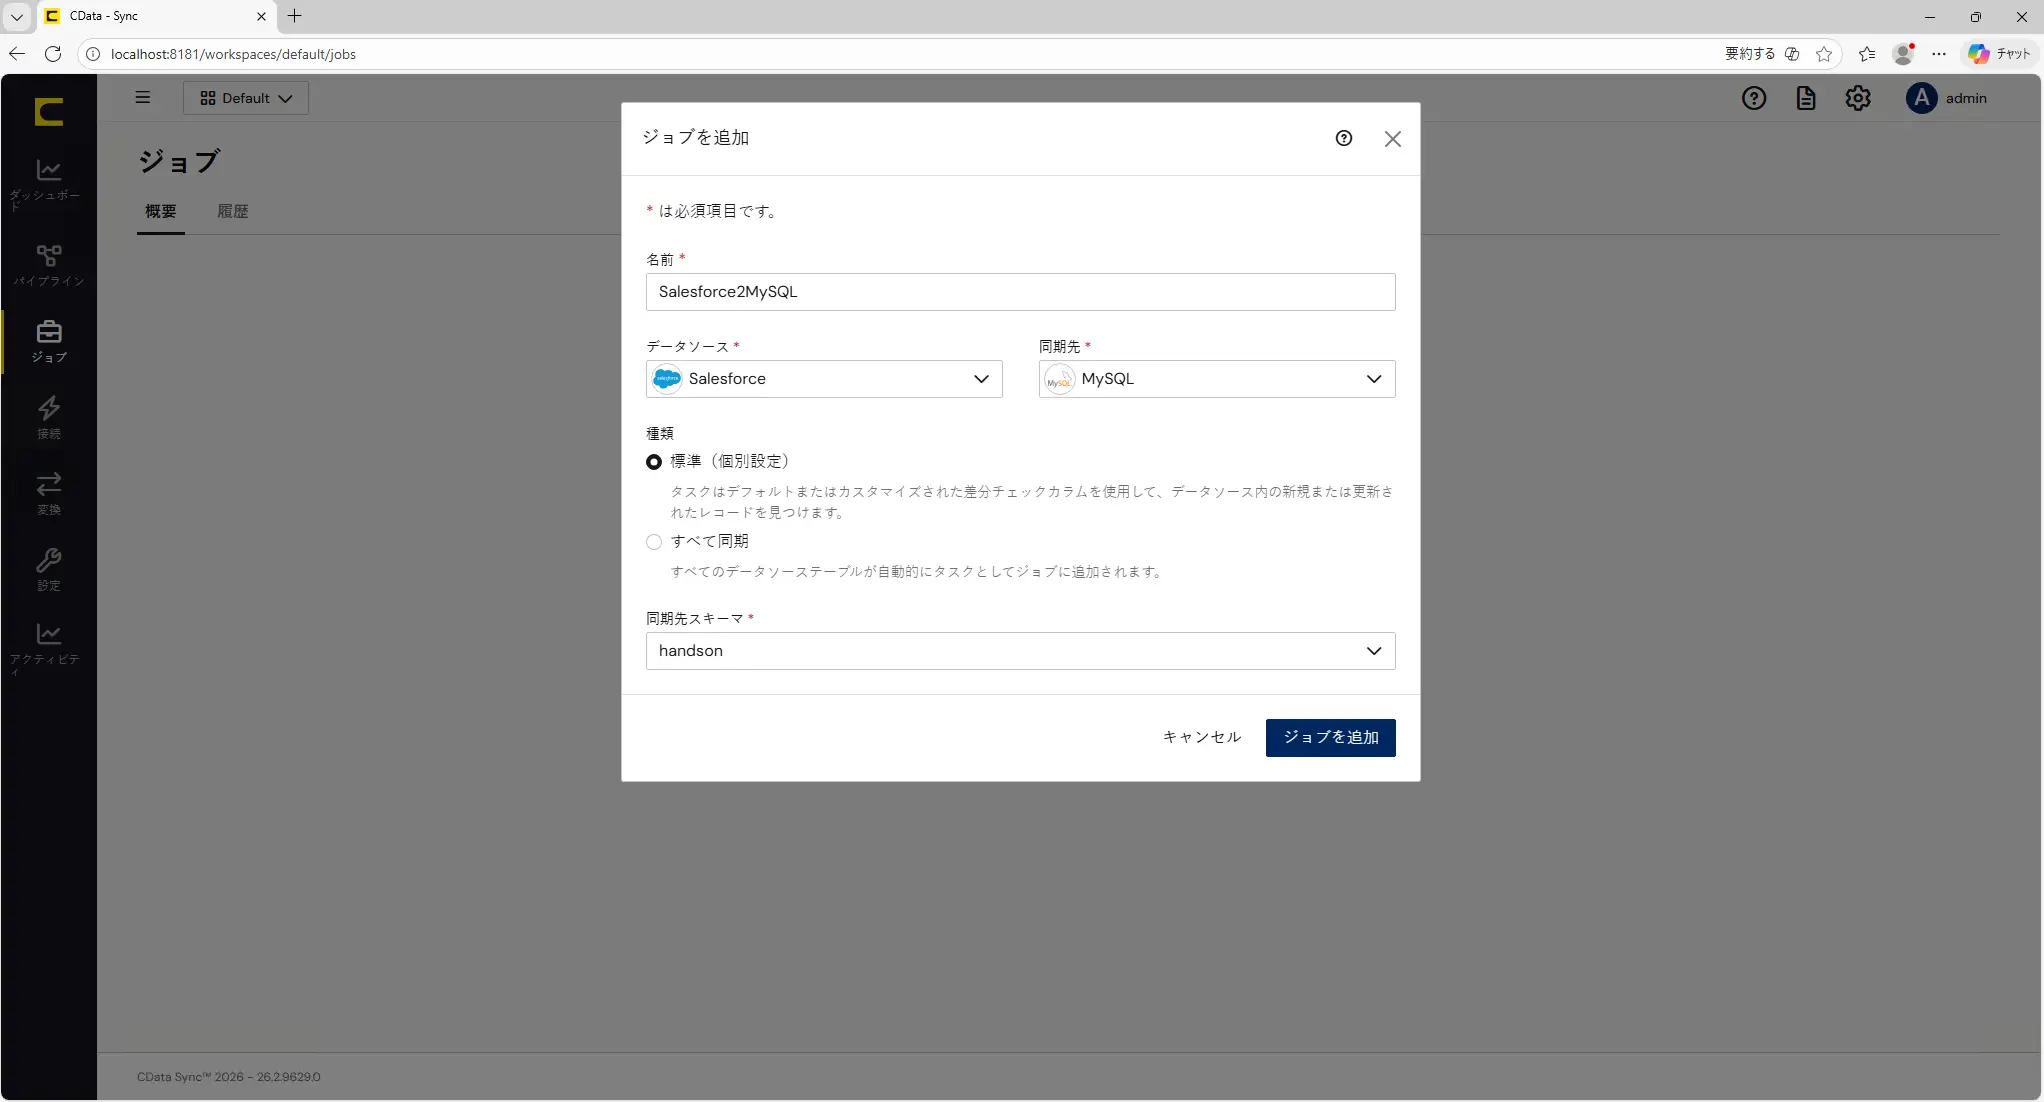Expand the データソース Salesforce dropdown
Viewport: 2044px width, 1102px height.
[824, 379]
